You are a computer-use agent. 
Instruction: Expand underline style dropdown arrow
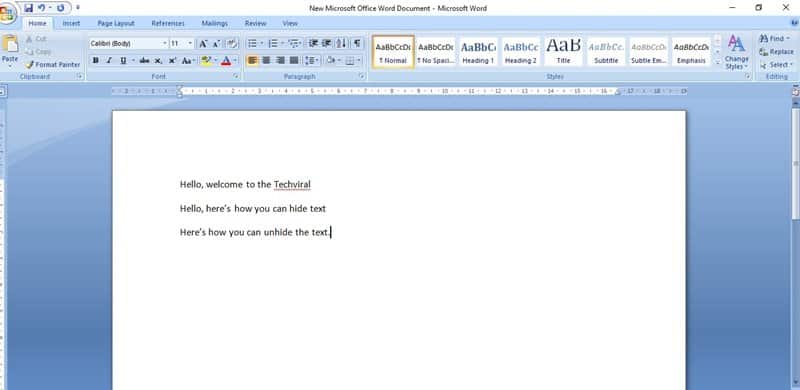click(x=133, y=61)
